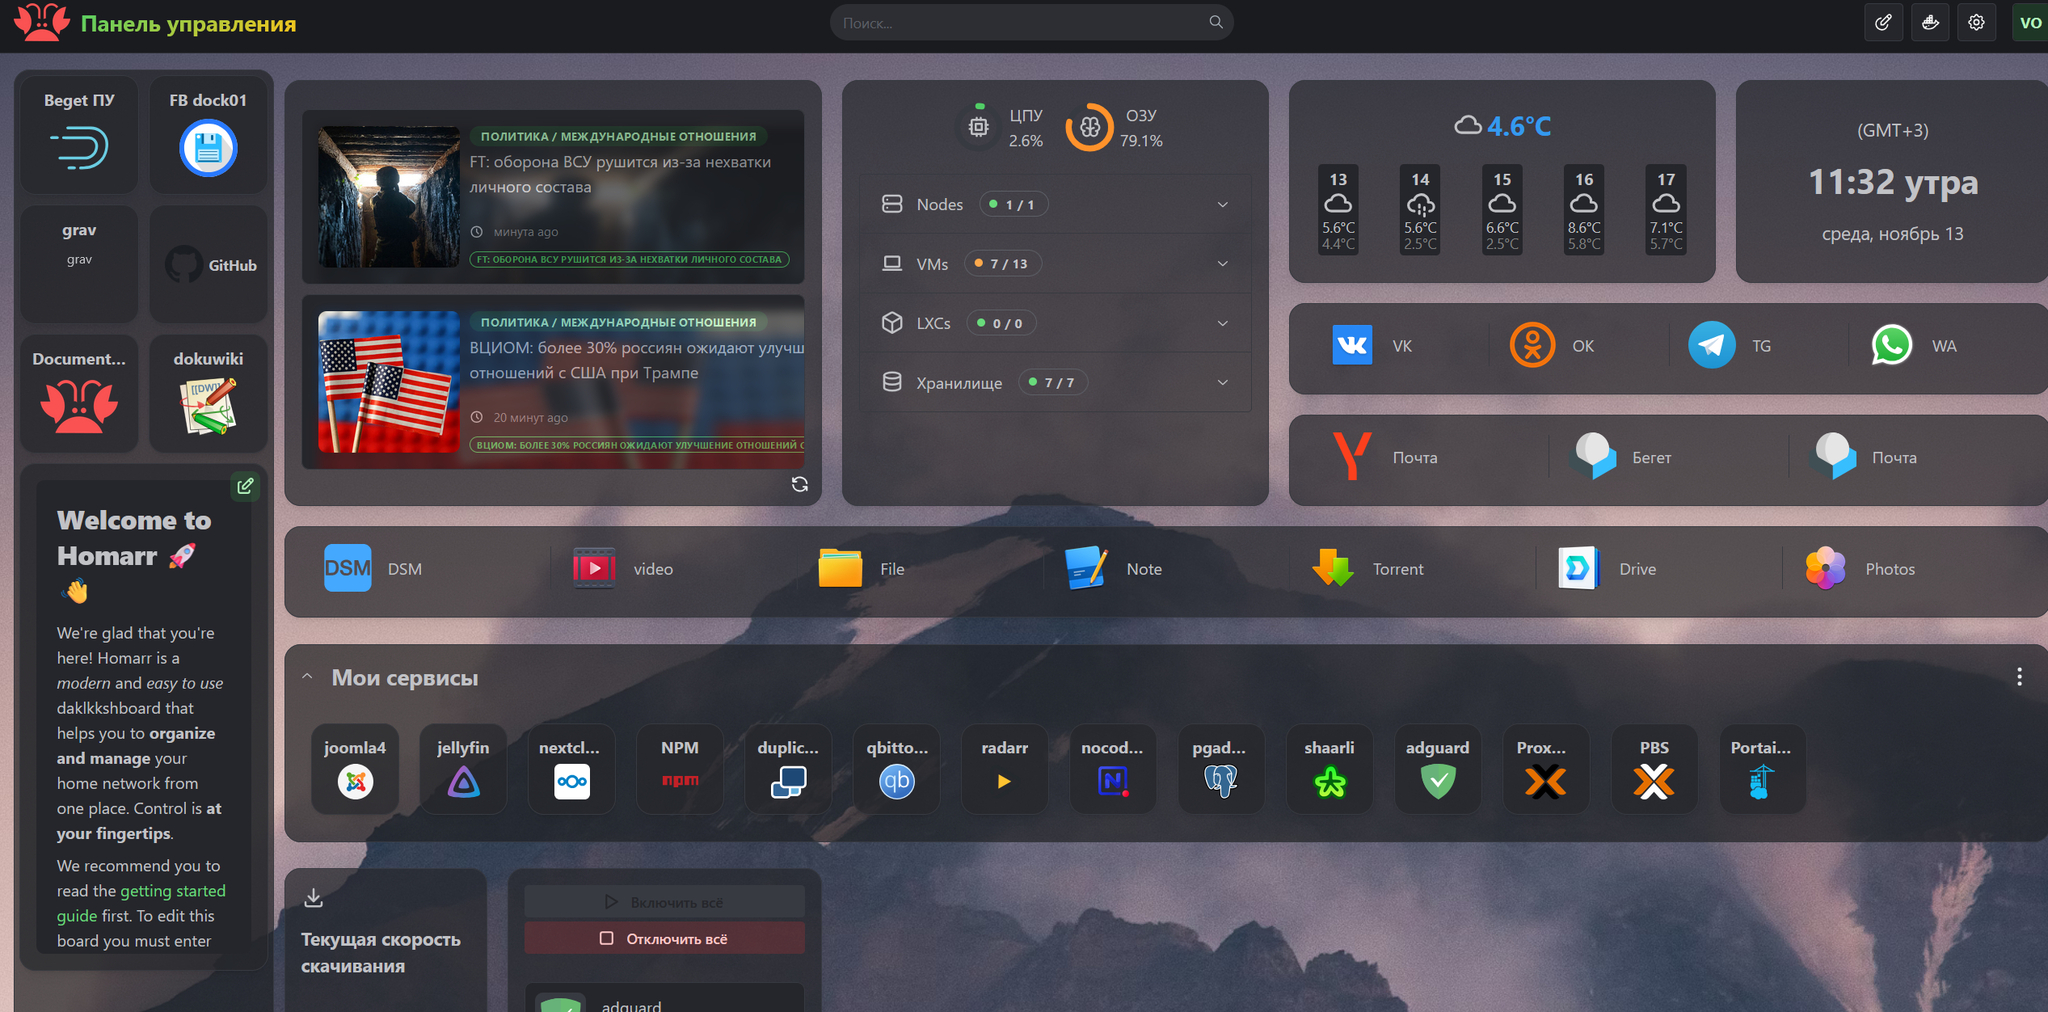Open the WA WhatsApp shortcut
2048x1012 pixels.
pyautogui.click(x=1914, y=346)
